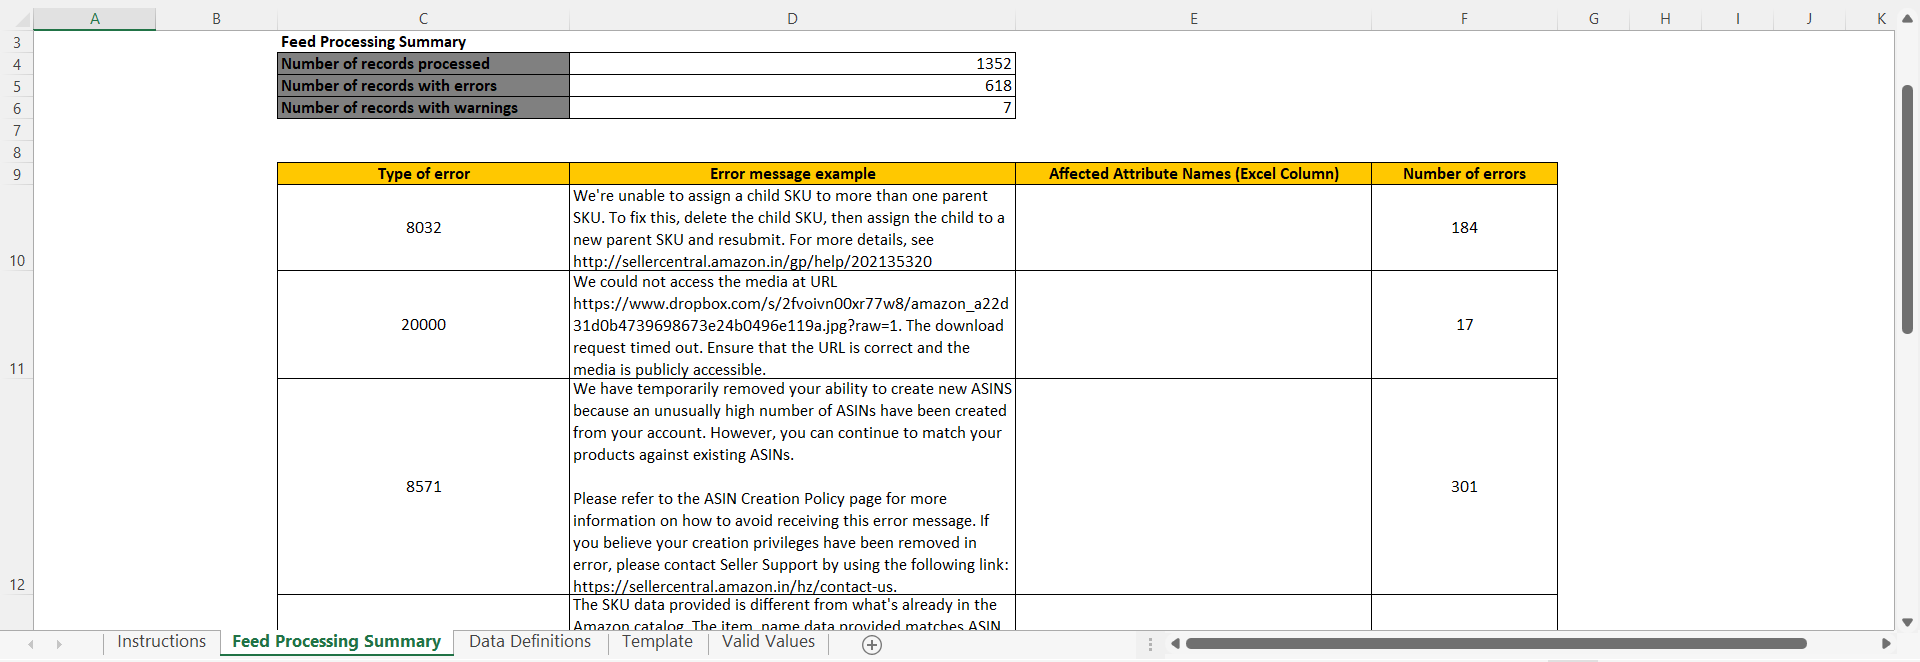Select row 6 header
The height and width of the screenshot is (662, 1920).
pyautogui.click(x=17, y=108)
